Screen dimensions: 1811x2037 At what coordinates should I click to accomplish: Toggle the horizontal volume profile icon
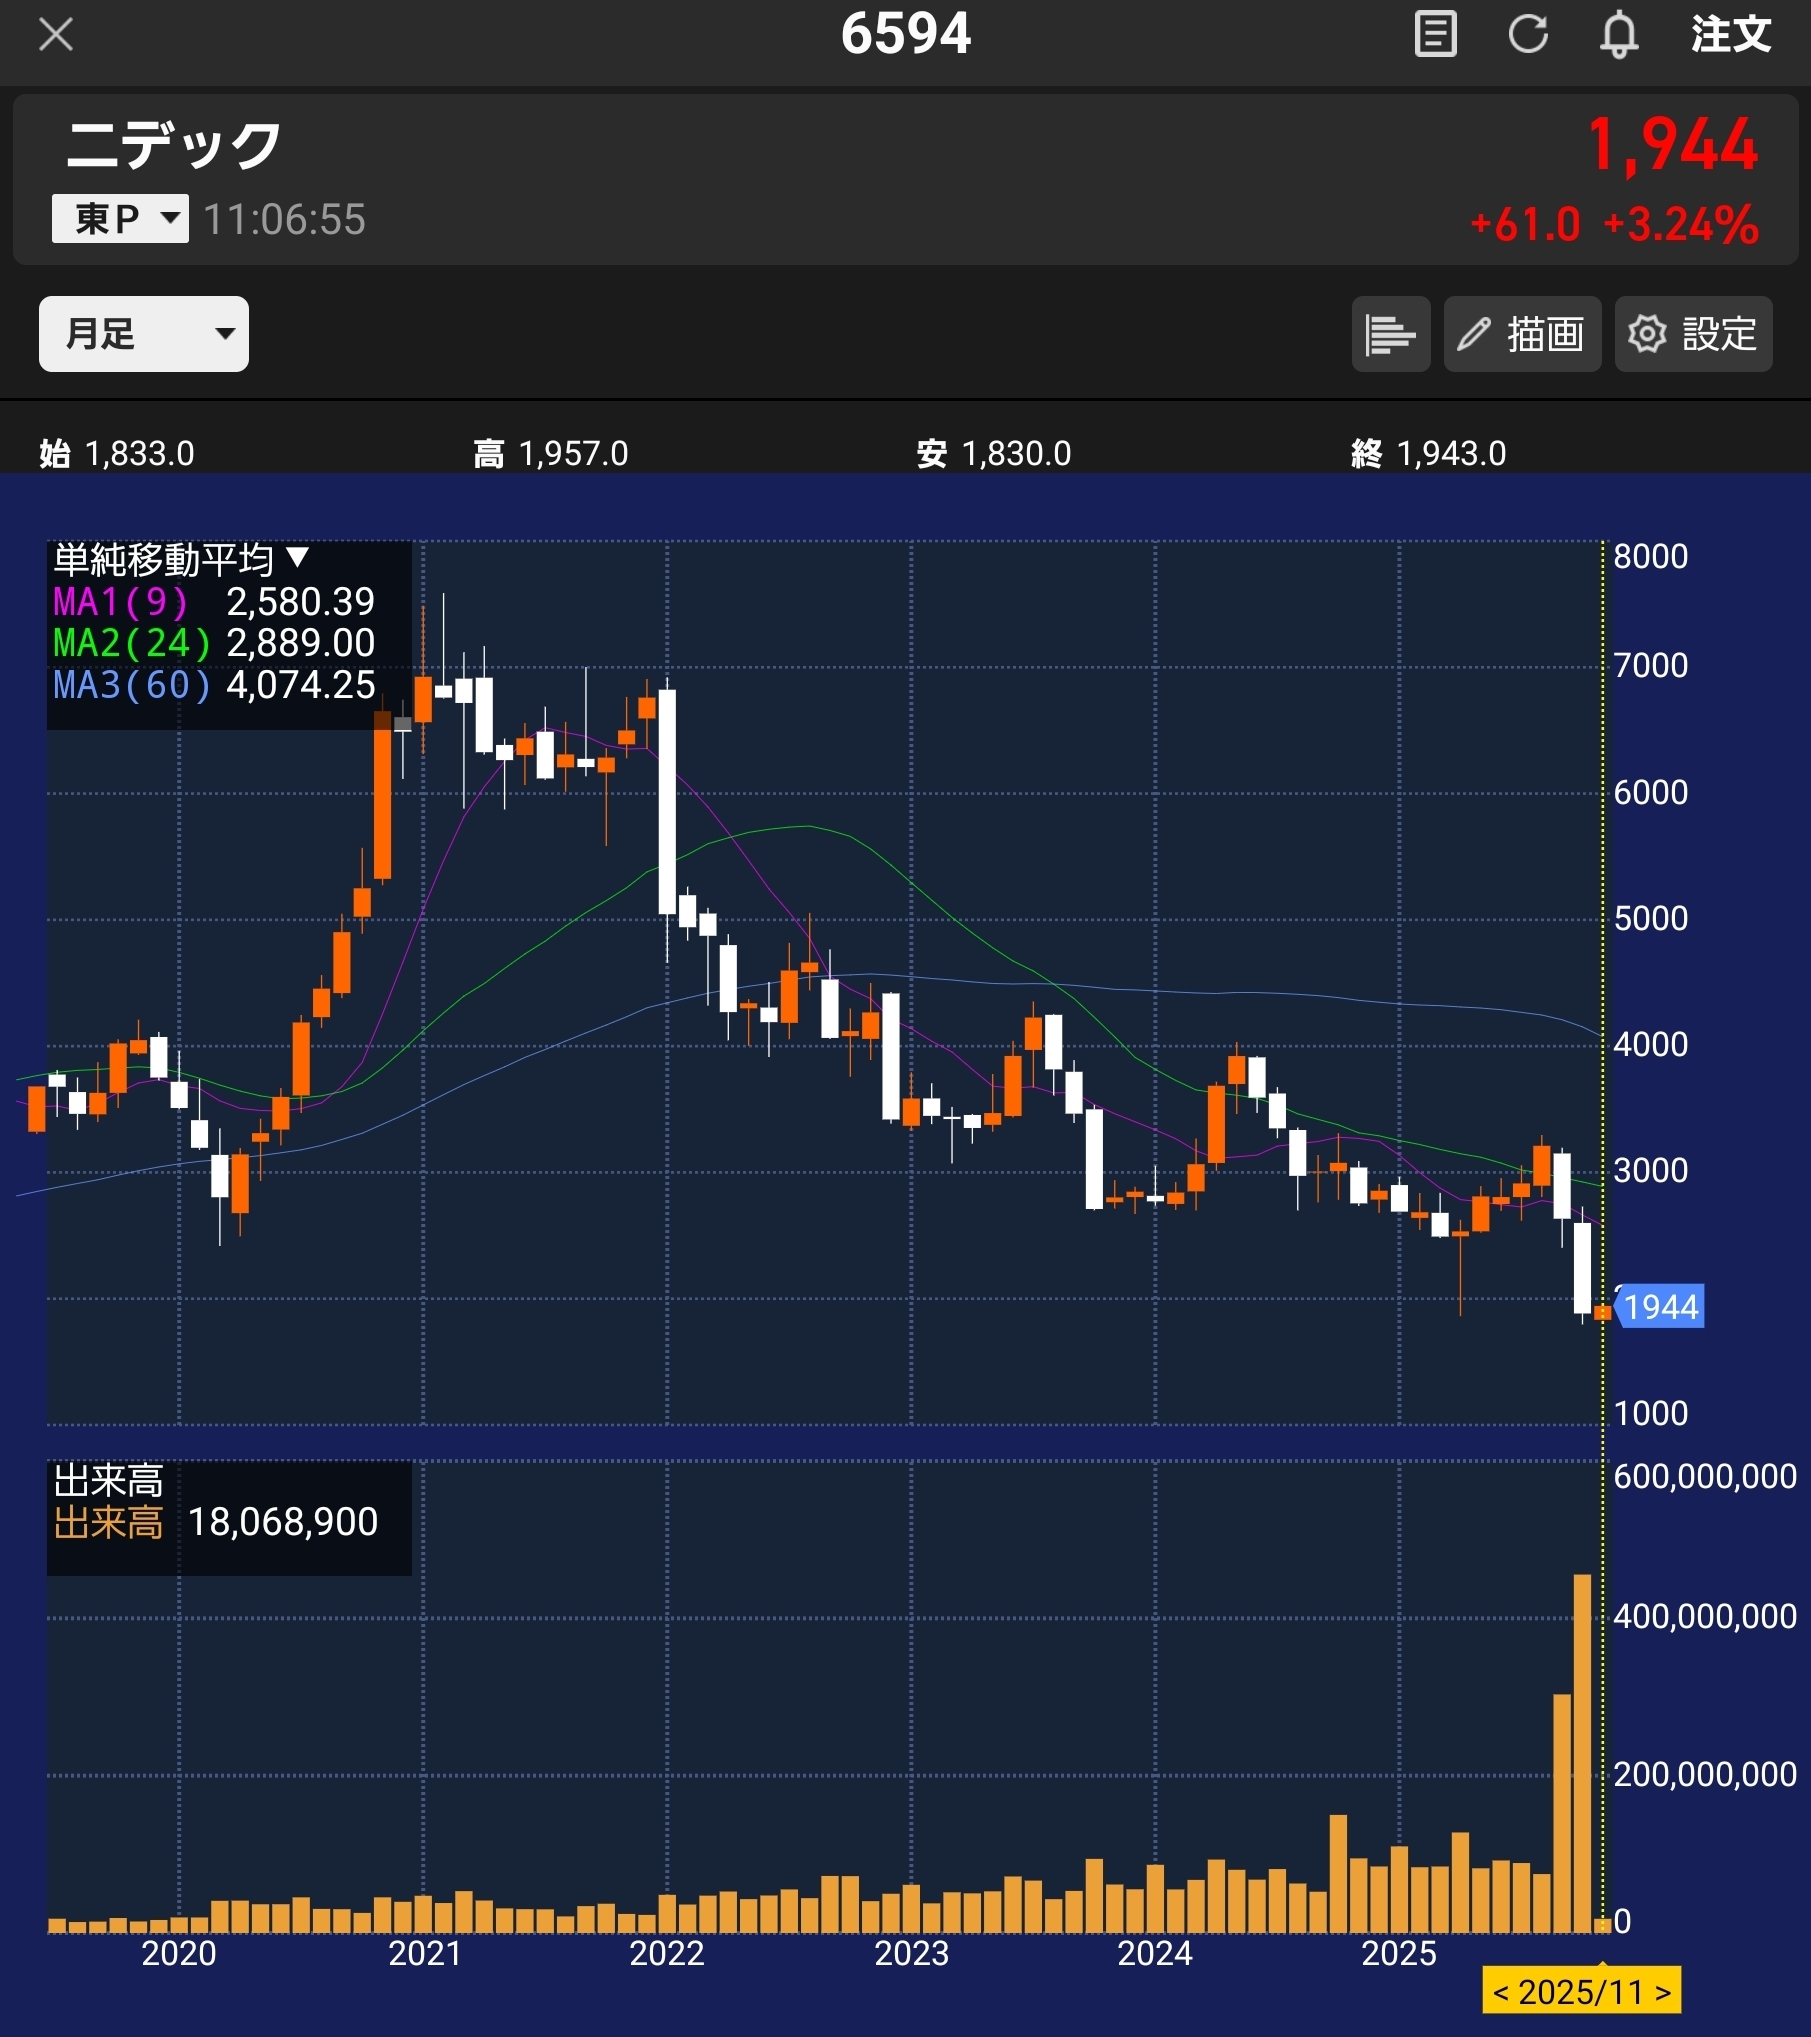[1390, 334]
